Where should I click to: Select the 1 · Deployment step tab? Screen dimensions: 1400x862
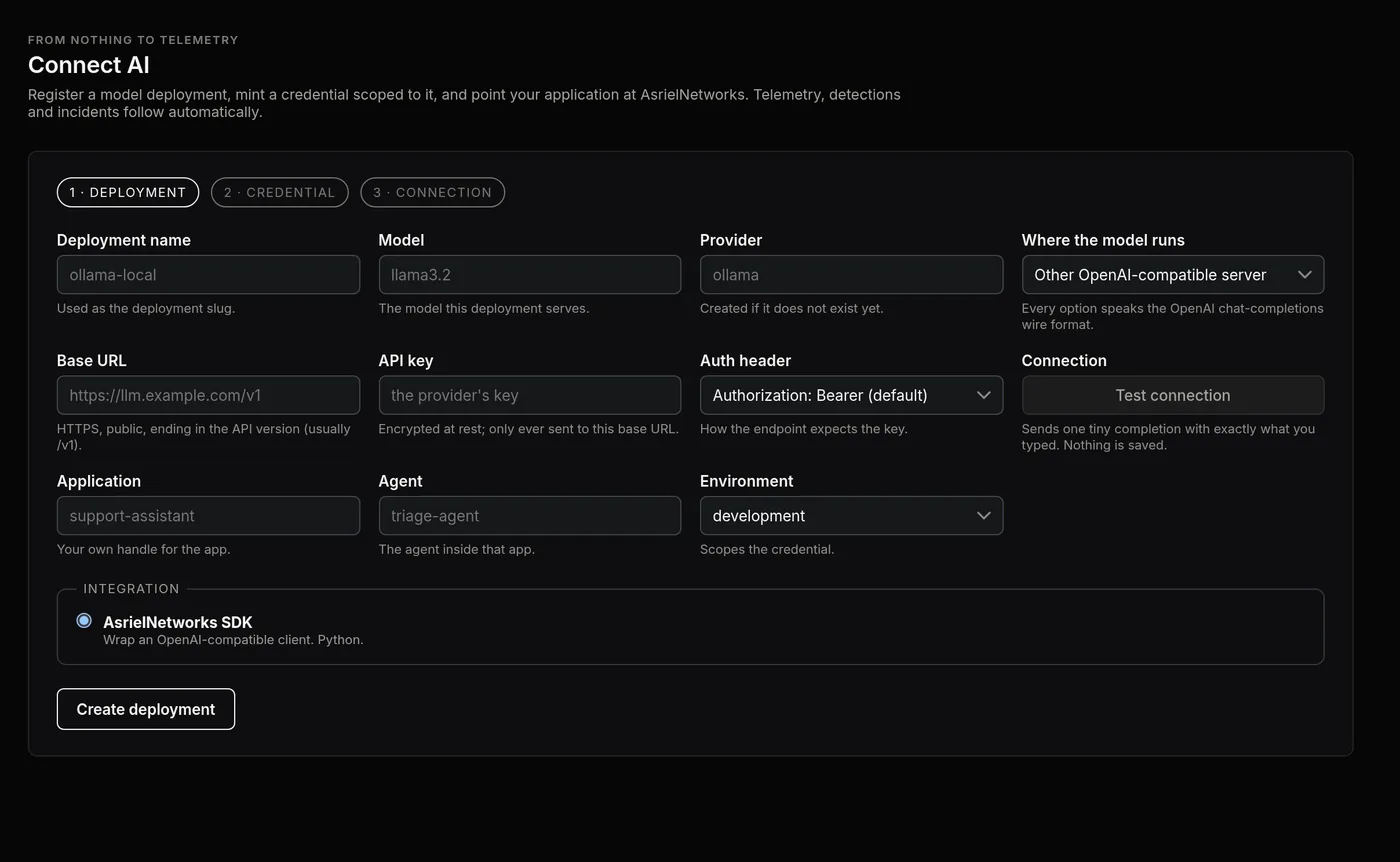[128, 192]
